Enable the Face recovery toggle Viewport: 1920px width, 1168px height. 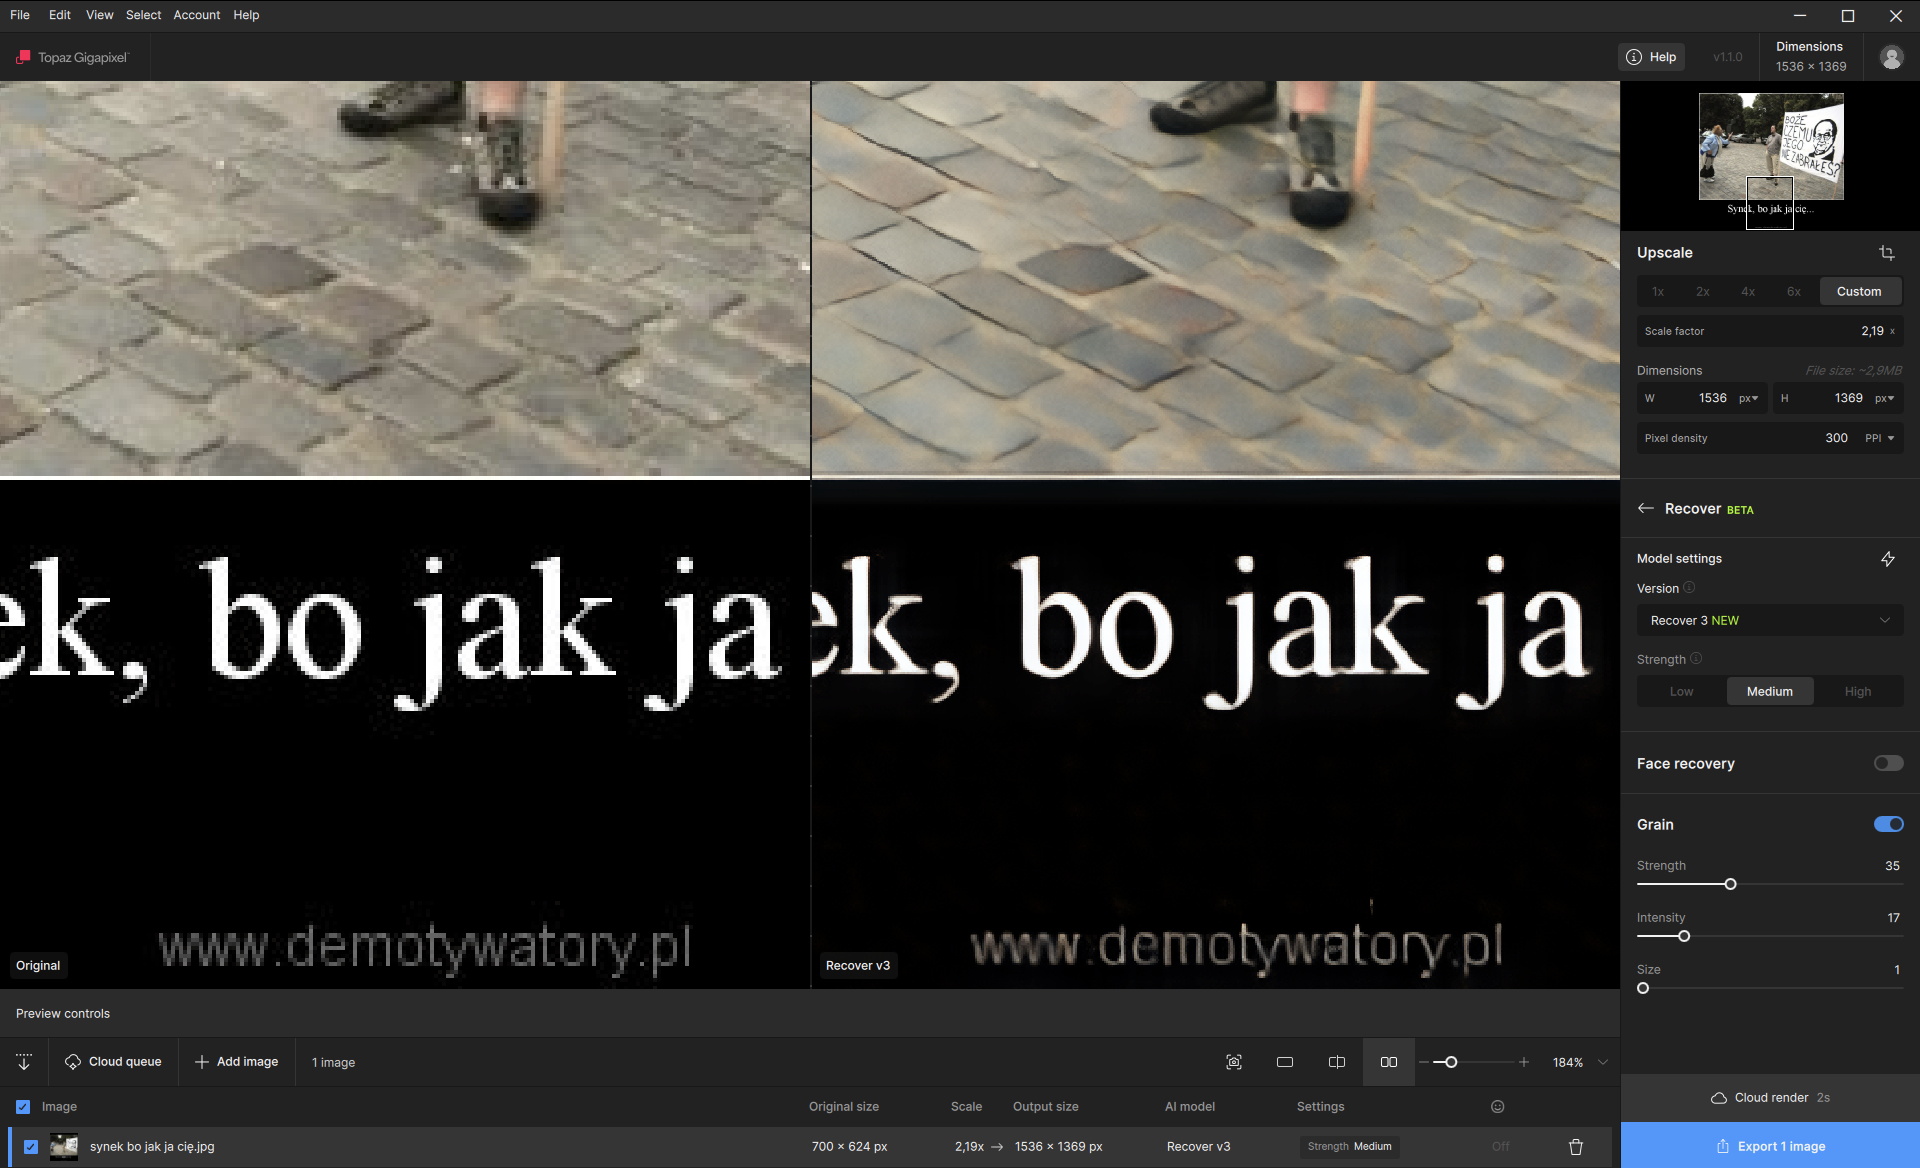pyautogui.click(x=1887, y=764)
